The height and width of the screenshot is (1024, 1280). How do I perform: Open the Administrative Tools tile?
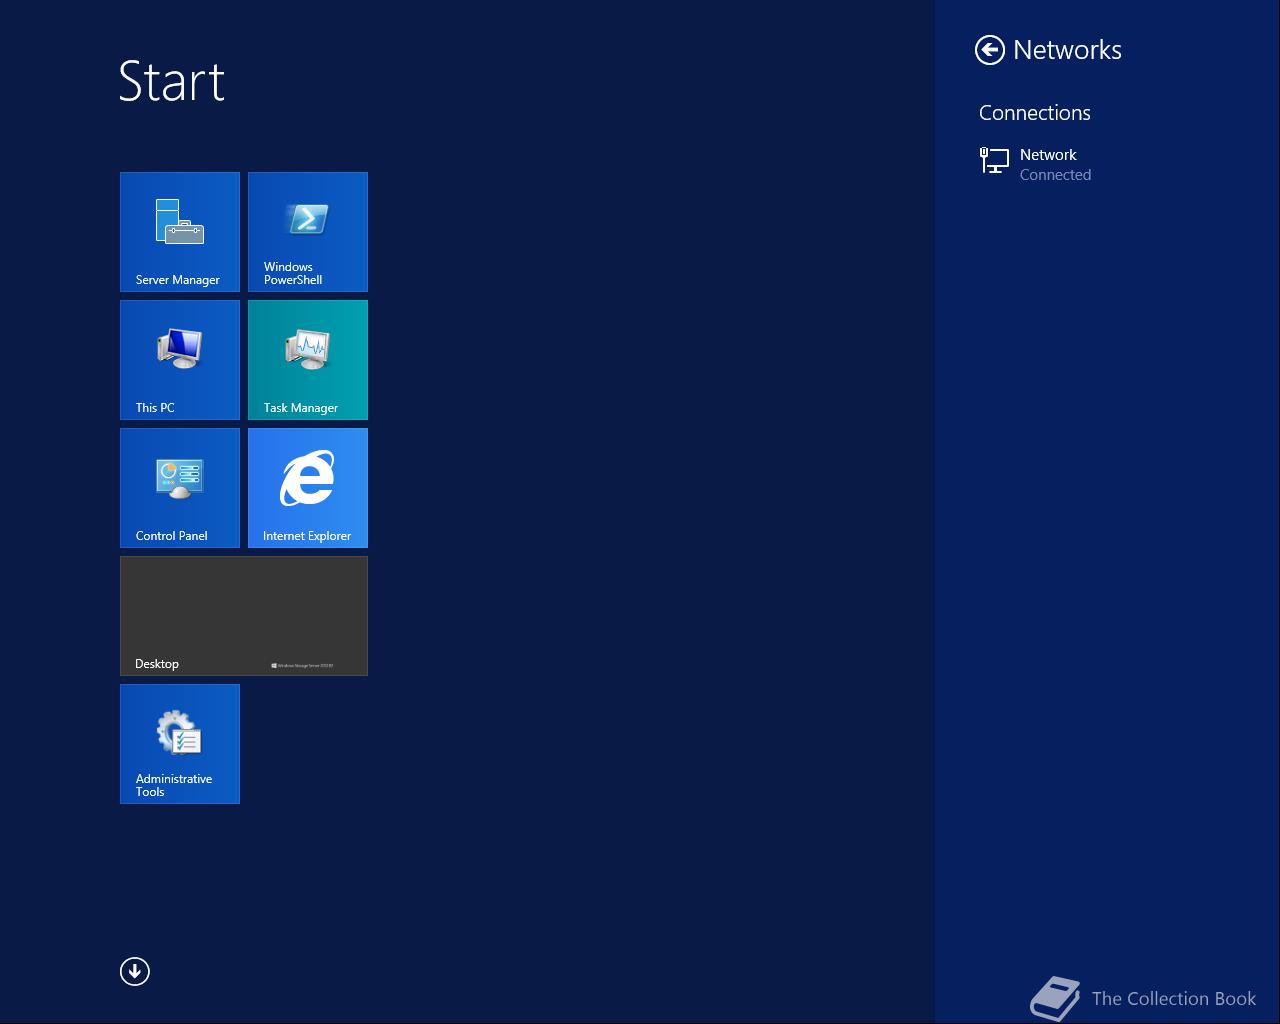(x=180, y=744)
